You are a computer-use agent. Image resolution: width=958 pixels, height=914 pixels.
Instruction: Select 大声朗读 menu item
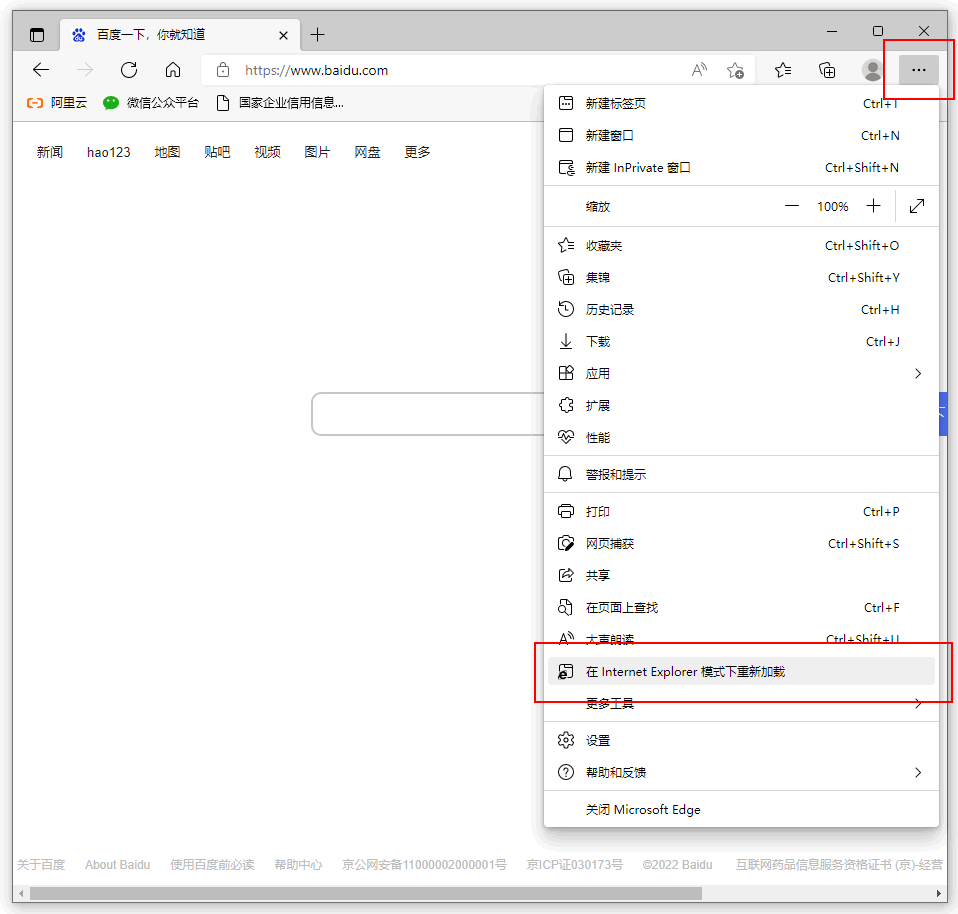point(741,638)
